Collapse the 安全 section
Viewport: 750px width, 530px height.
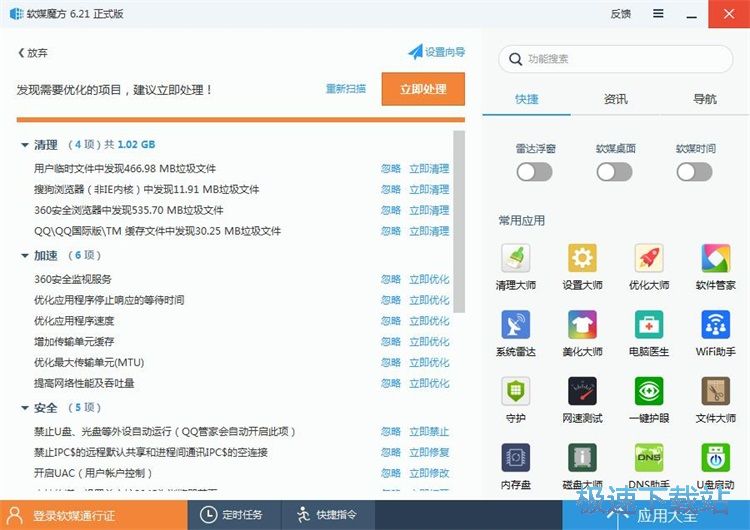pyautogui.click(x=25, y=408)
